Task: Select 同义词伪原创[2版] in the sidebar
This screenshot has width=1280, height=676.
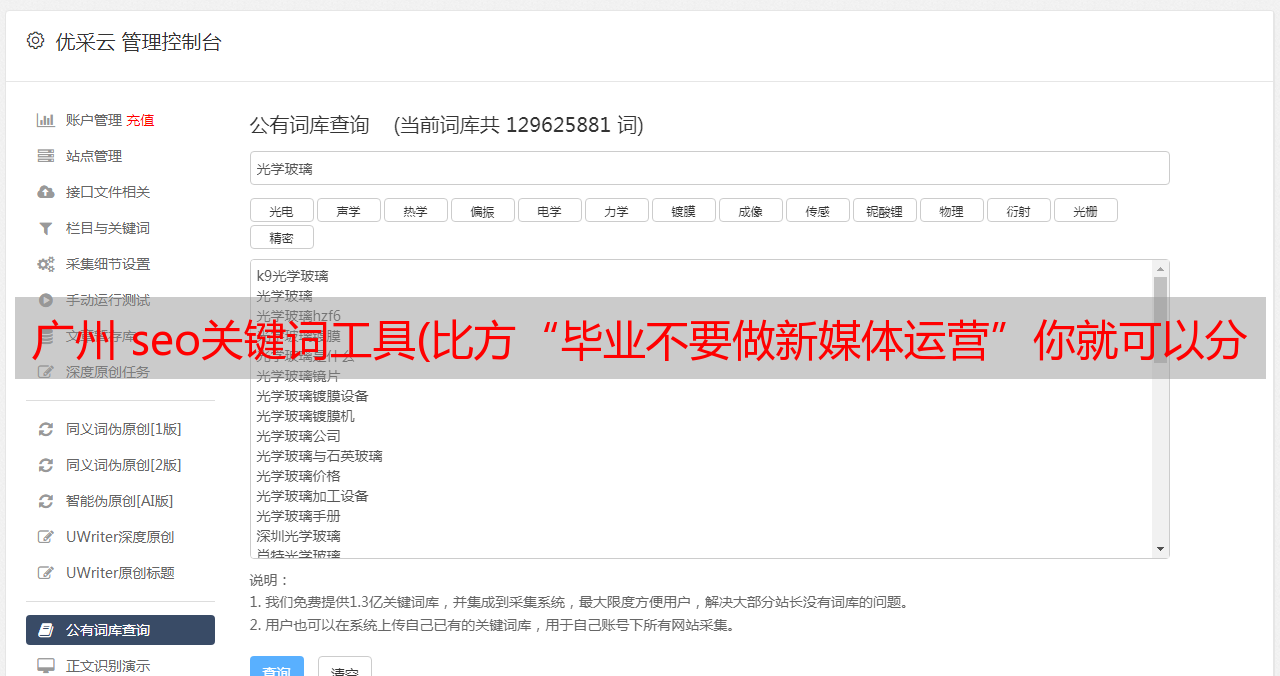Action: tap(124, 465)
